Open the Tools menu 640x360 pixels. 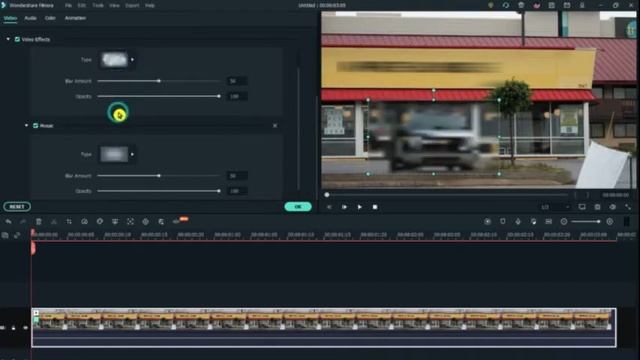coord(98,5)
